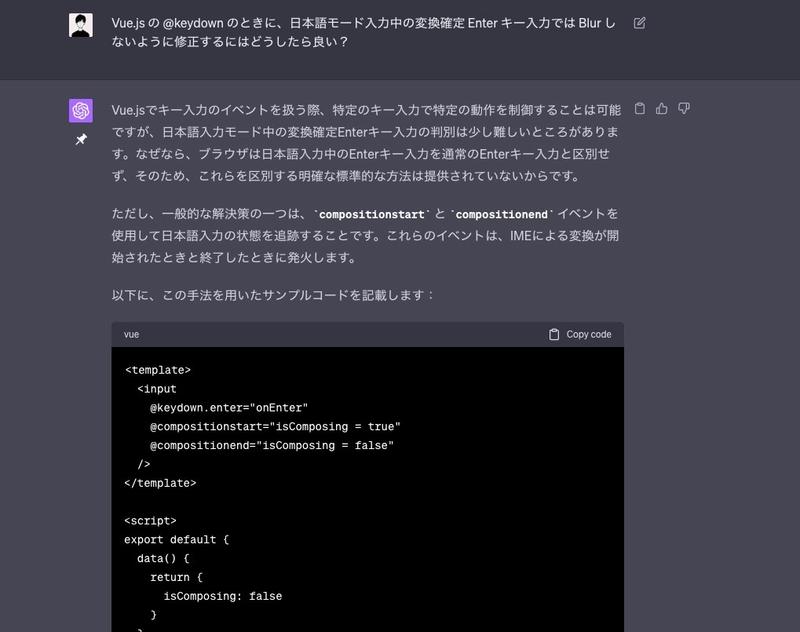Copy the assistant response via clipboard icon

point(639,109)
